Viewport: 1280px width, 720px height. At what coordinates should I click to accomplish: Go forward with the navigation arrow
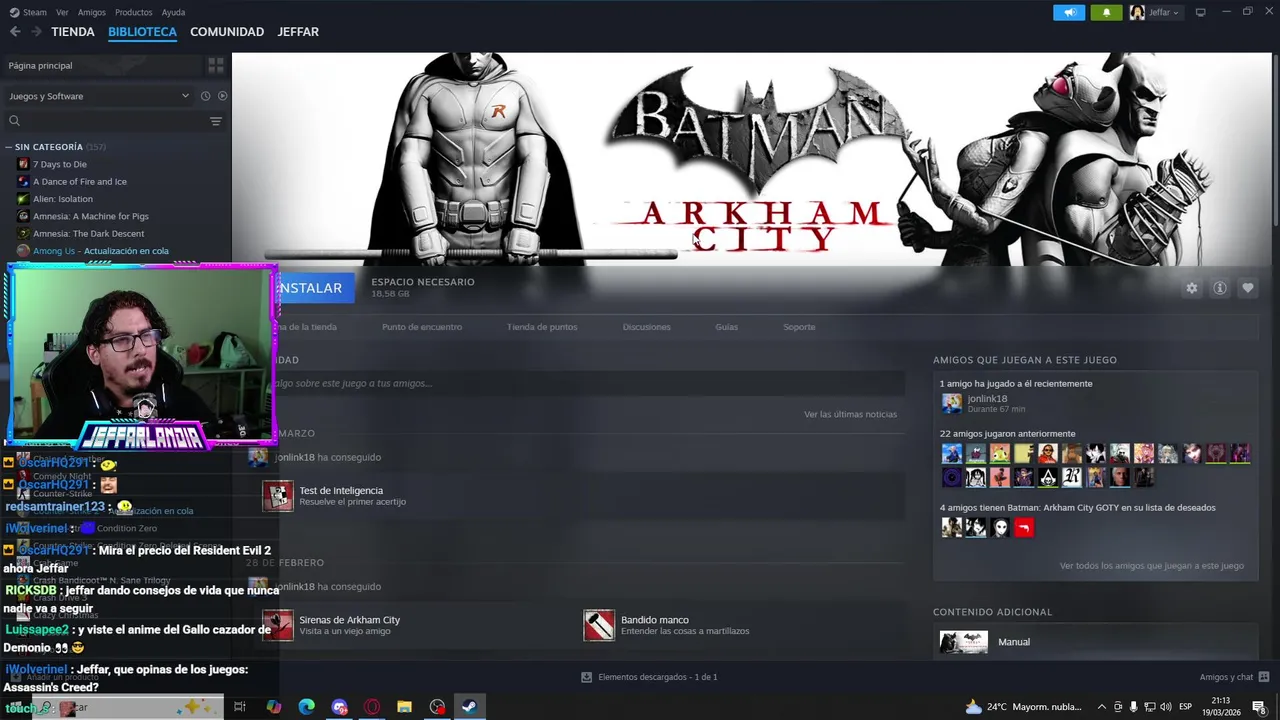(36, 32)
